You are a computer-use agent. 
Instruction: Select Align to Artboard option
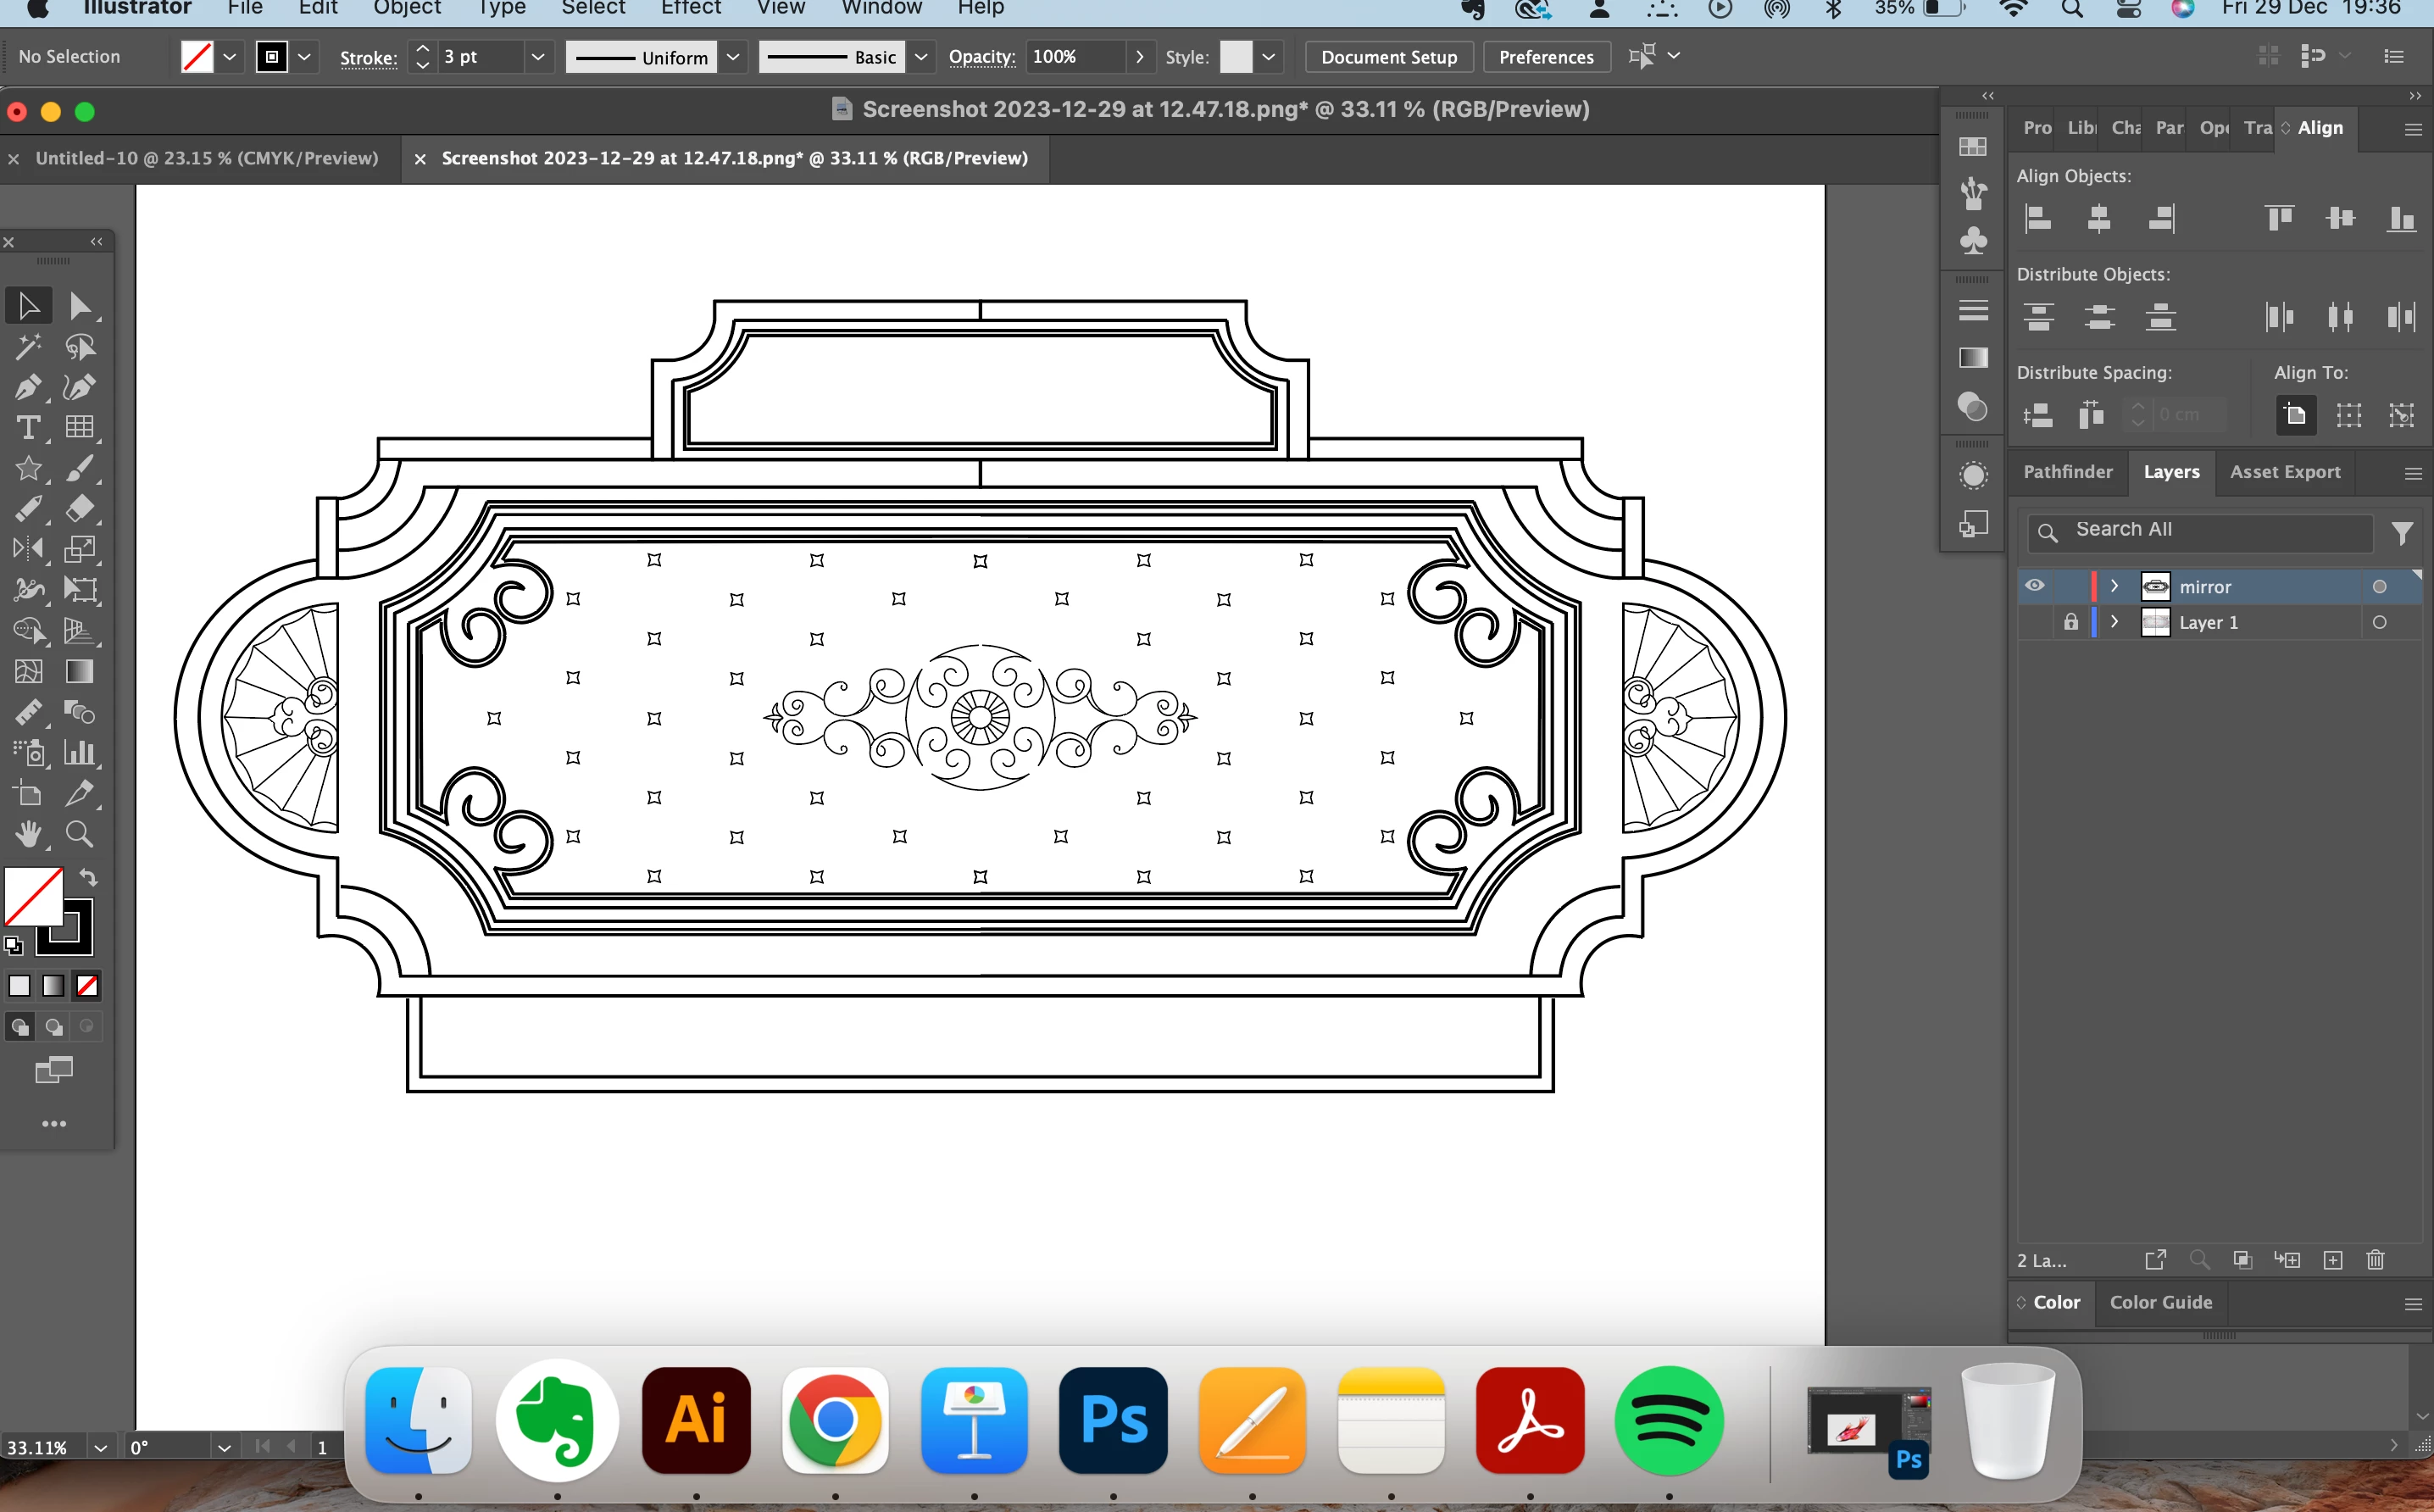click(x=2295, y=415)
